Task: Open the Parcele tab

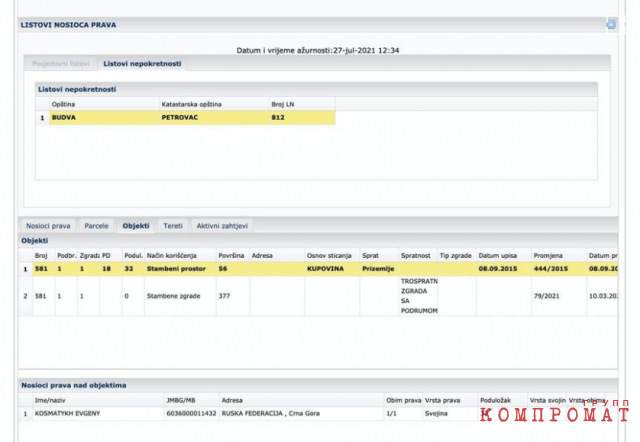Action: pos(97,226)
